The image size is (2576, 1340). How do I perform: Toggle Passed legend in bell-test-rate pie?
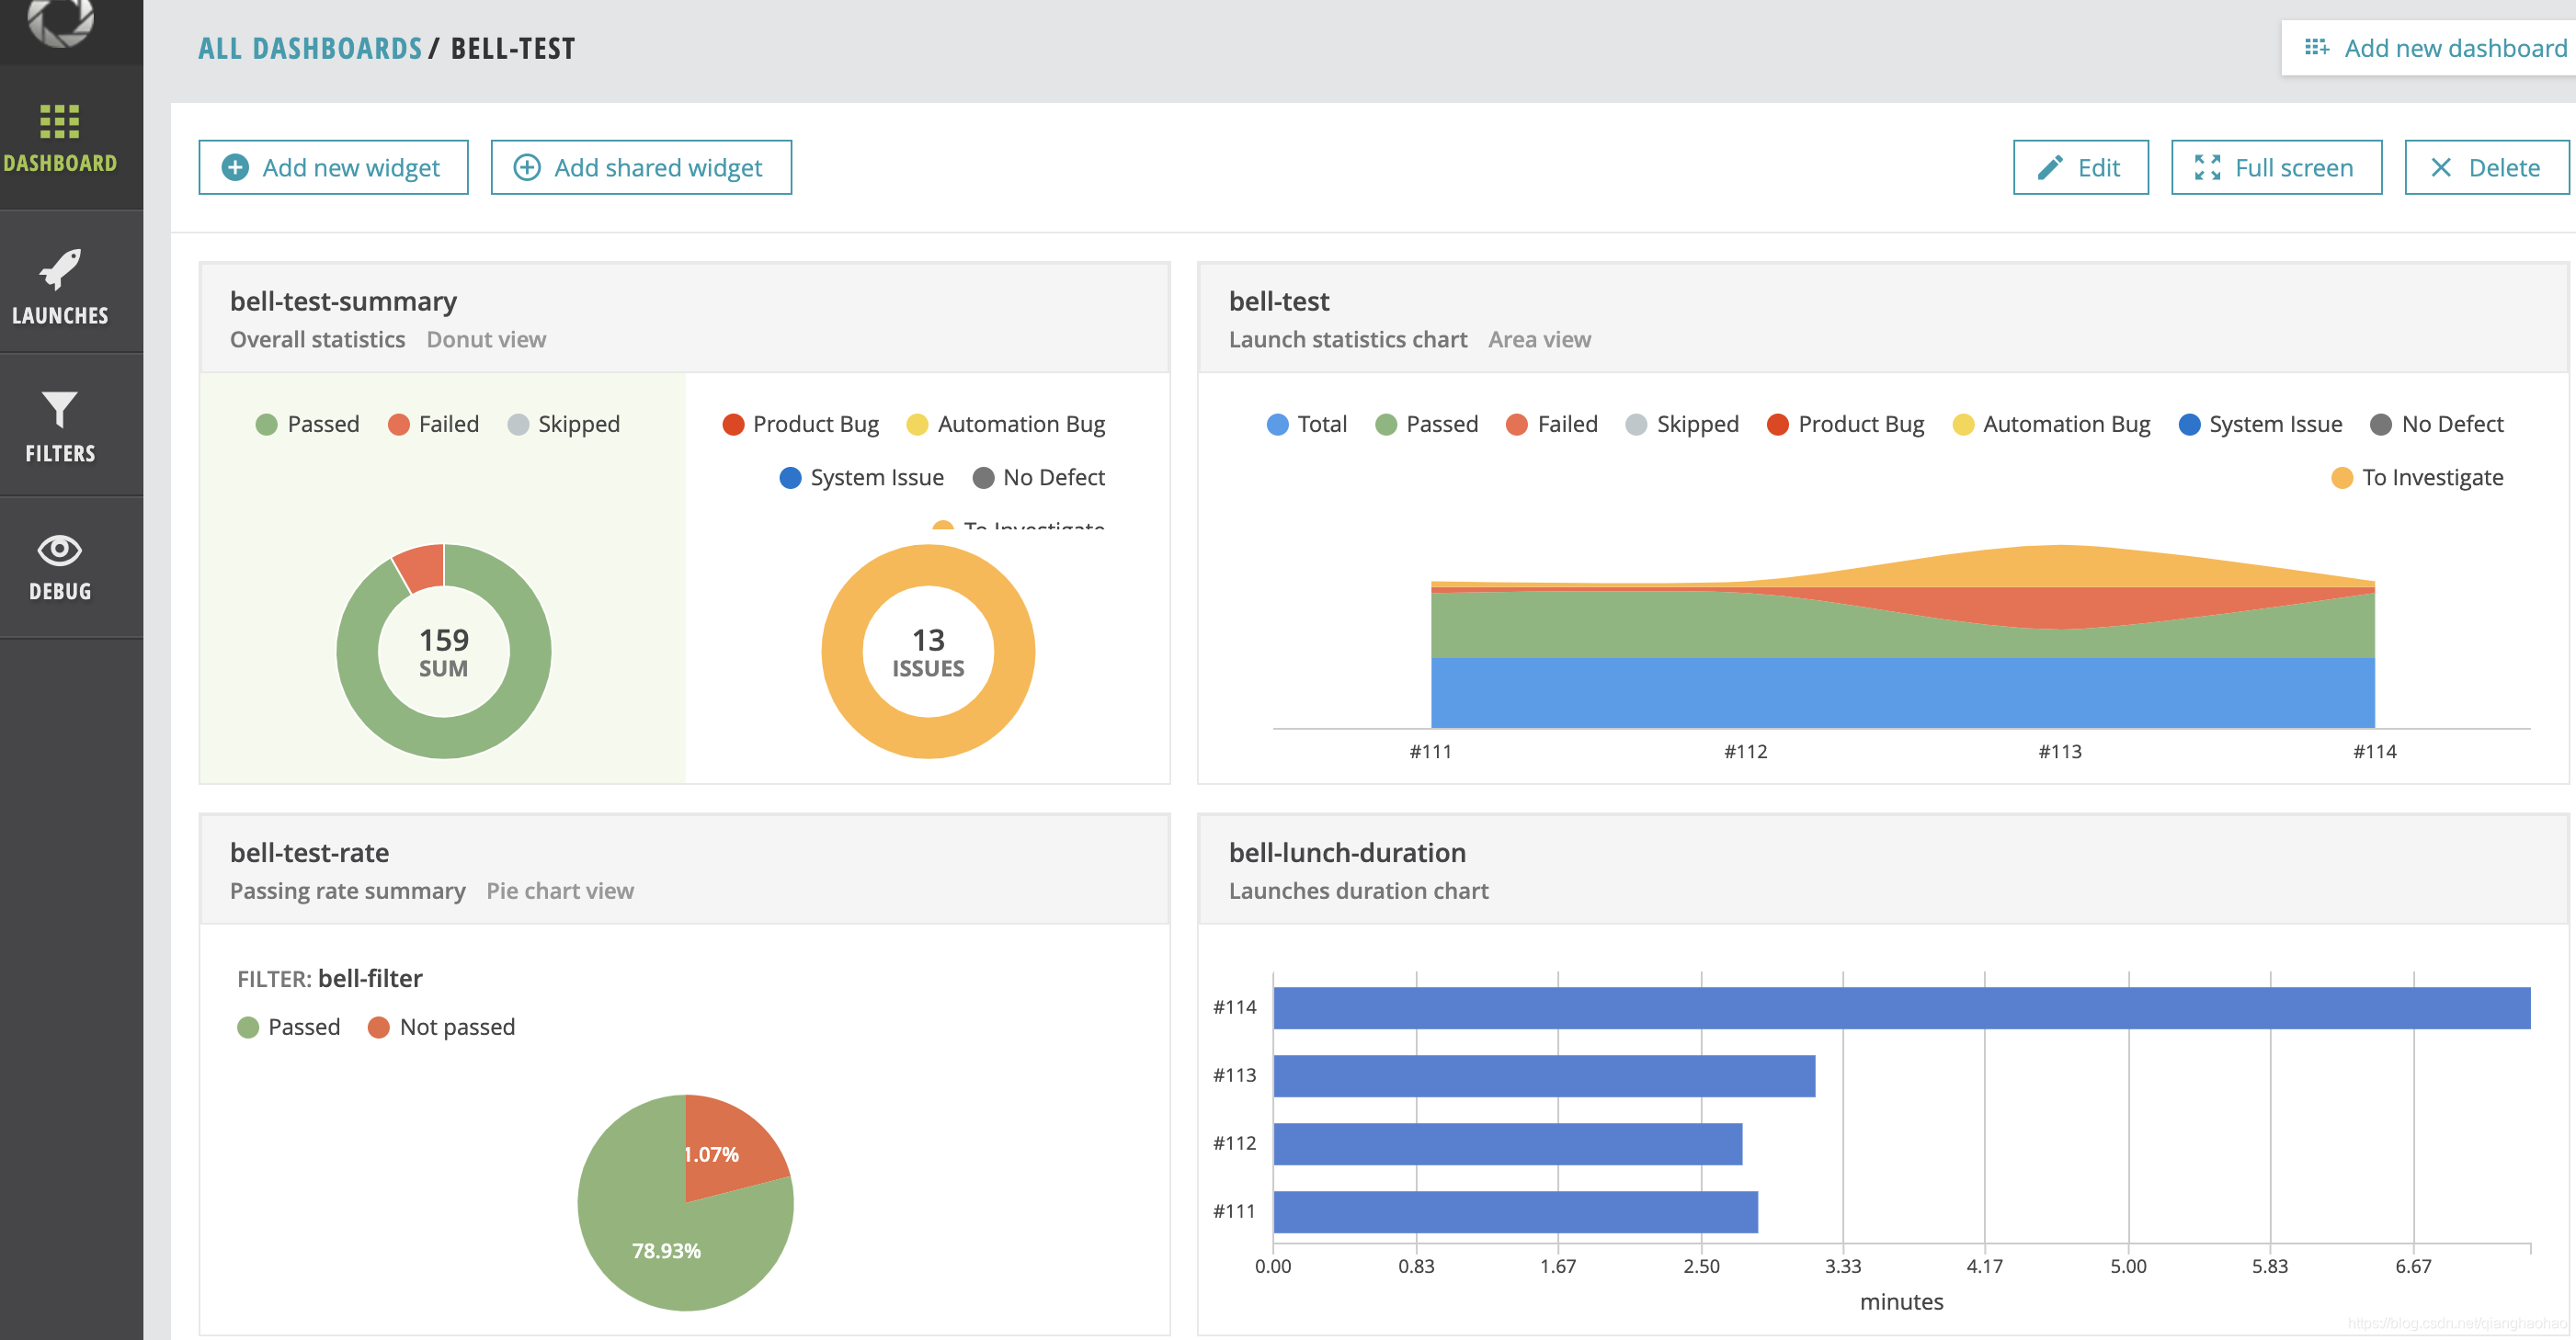pyautogui.click(x=288, y=1027)
